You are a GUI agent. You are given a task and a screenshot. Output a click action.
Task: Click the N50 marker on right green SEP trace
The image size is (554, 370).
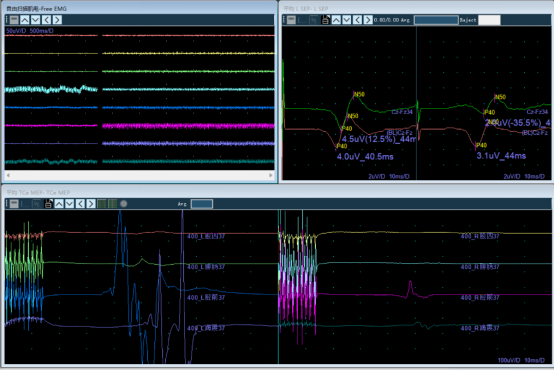pos(500,97)
